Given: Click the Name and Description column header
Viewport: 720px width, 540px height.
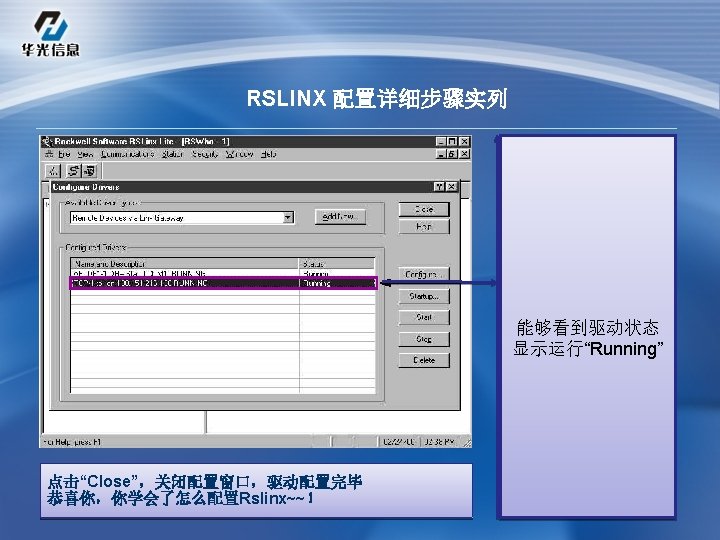Looking at the screenshot, I should 185,264.
